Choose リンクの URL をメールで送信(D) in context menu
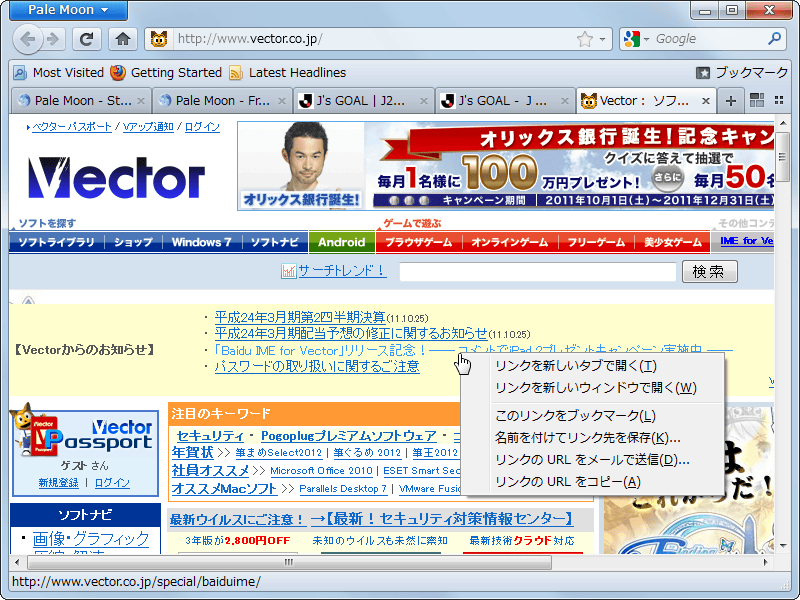The image size is (800, 600). click(592, 460)
